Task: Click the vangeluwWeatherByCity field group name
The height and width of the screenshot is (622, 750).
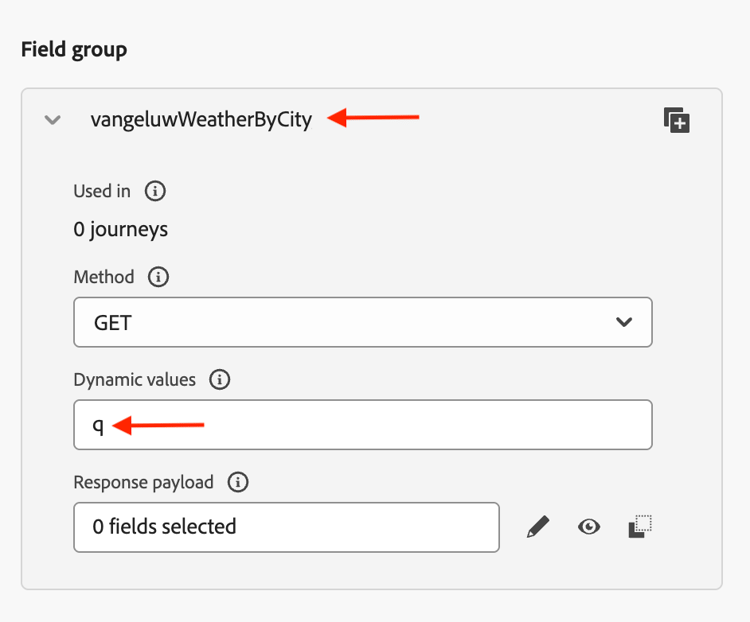Action: [x=201, y=120]
